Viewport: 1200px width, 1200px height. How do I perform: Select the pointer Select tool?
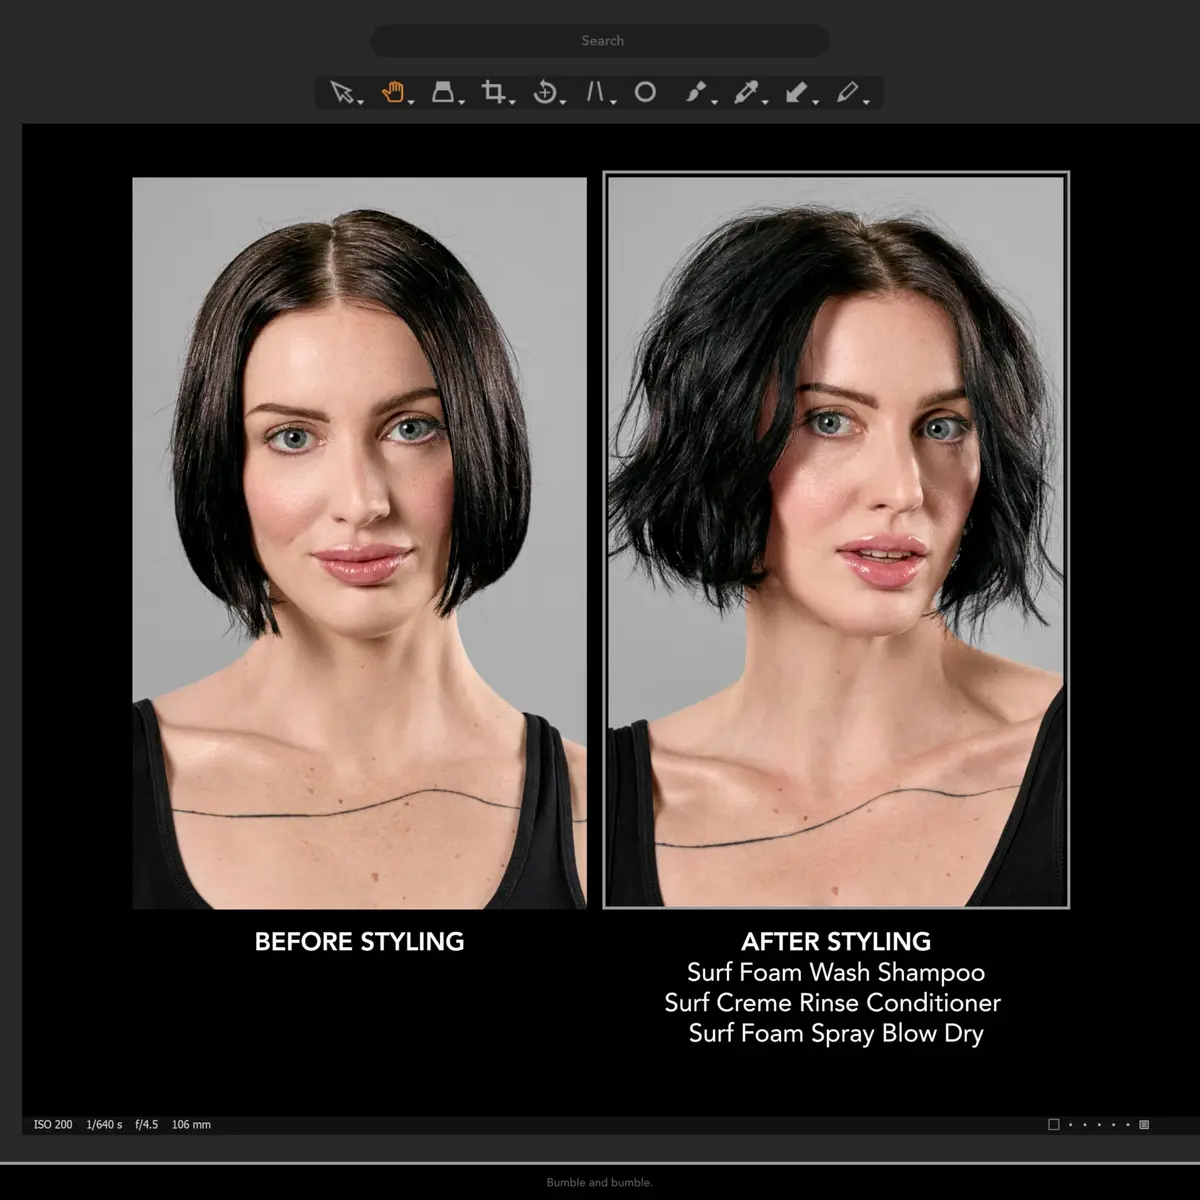click(342, 93)
